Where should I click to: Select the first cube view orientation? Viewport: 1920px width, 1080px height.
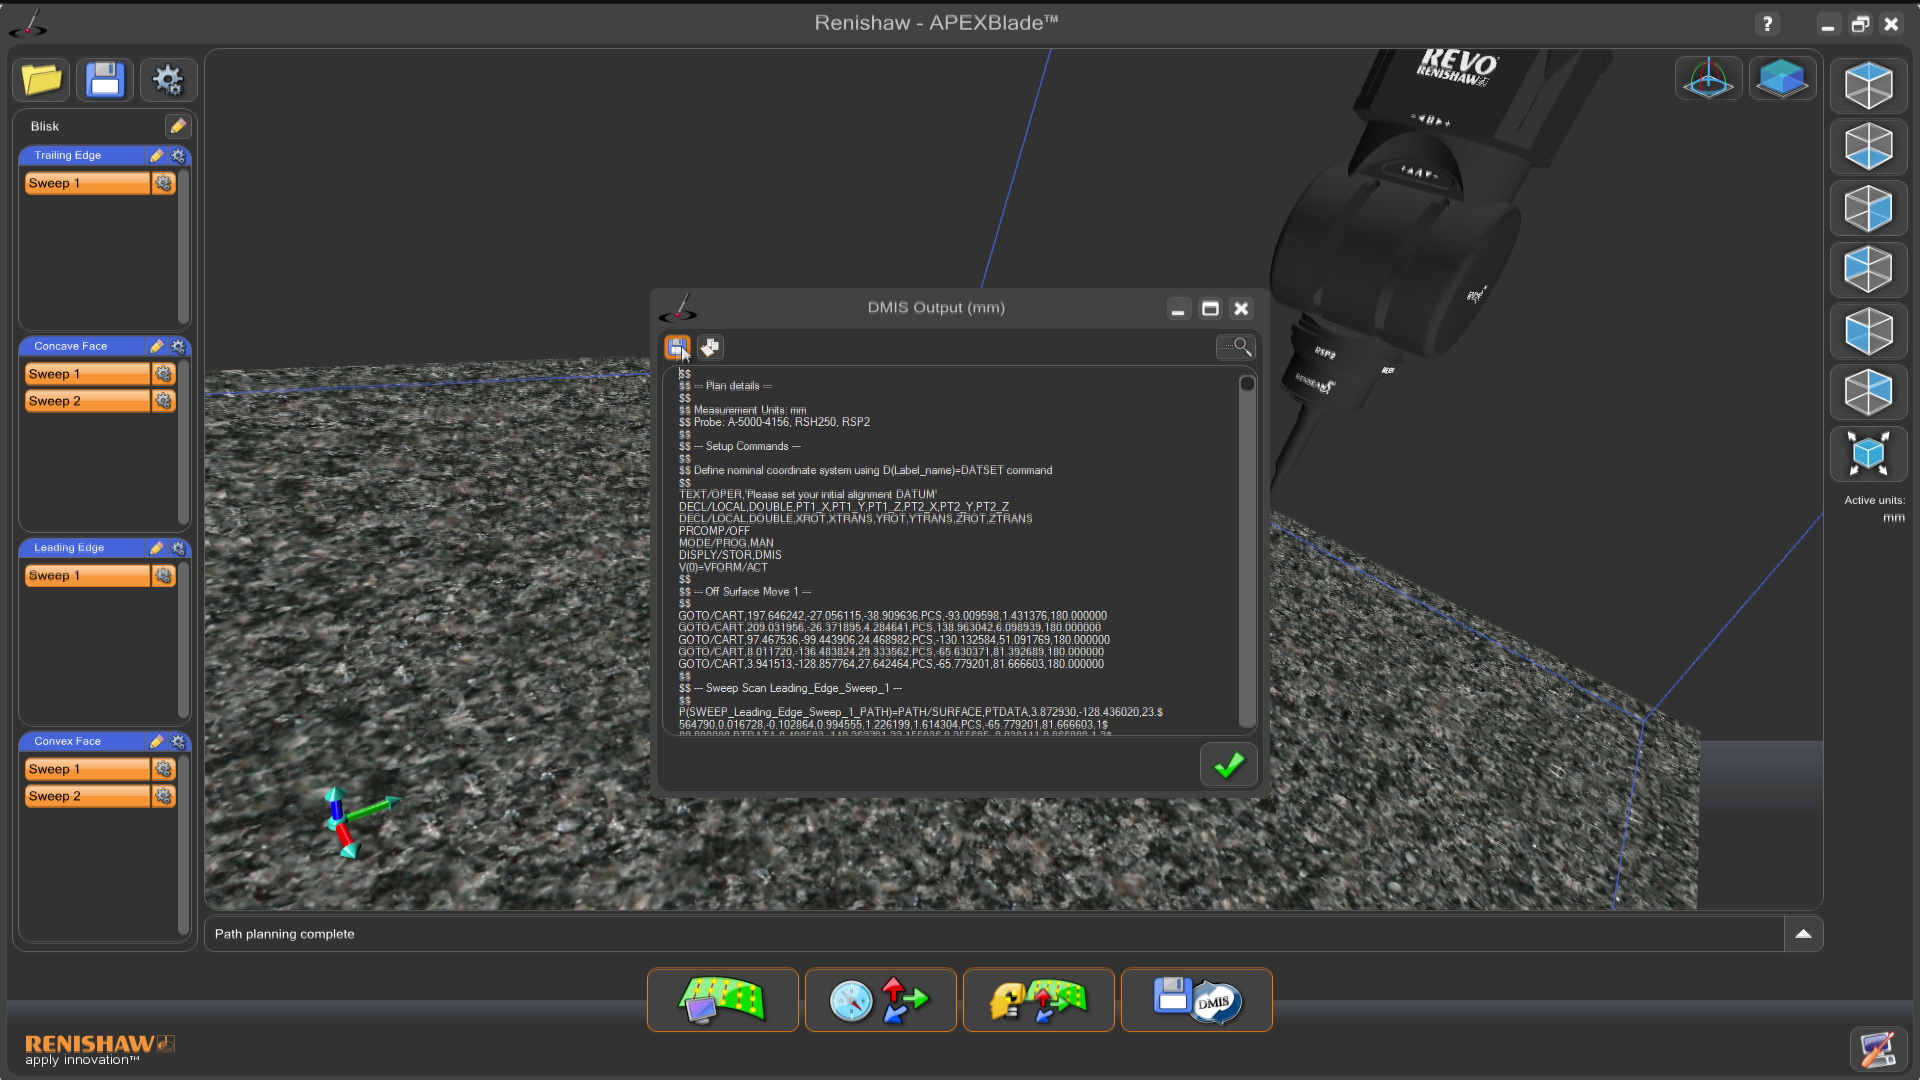(1868, 86)
